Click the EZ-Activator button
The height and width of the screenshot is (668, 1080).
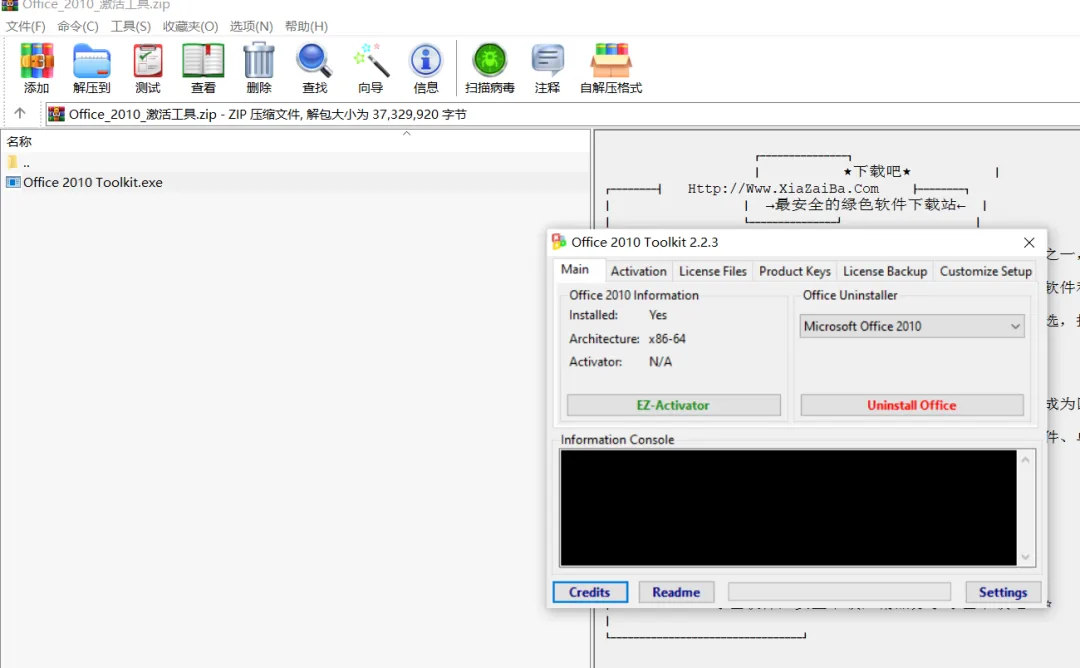click(674, 405)
